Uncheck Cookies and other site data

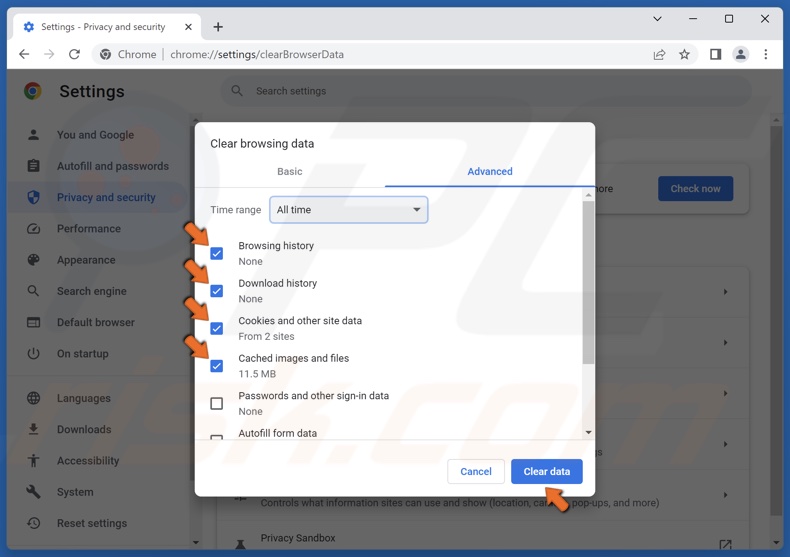point(217,328)
